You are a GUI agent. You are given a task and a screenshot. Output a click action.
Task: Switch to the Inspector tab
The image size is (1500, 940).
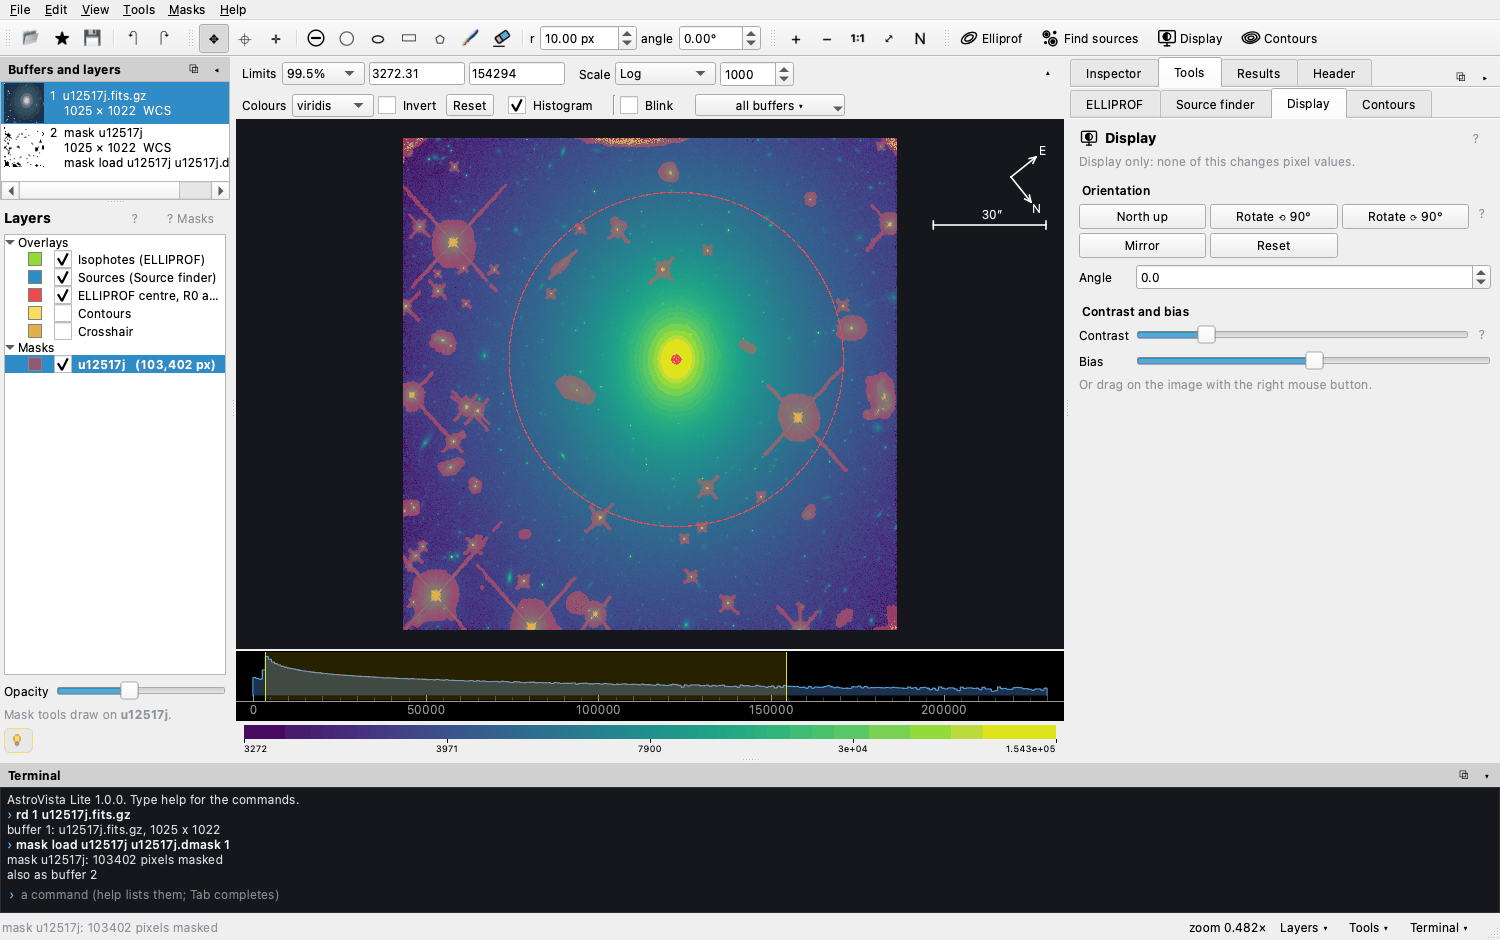[1113, 73]
